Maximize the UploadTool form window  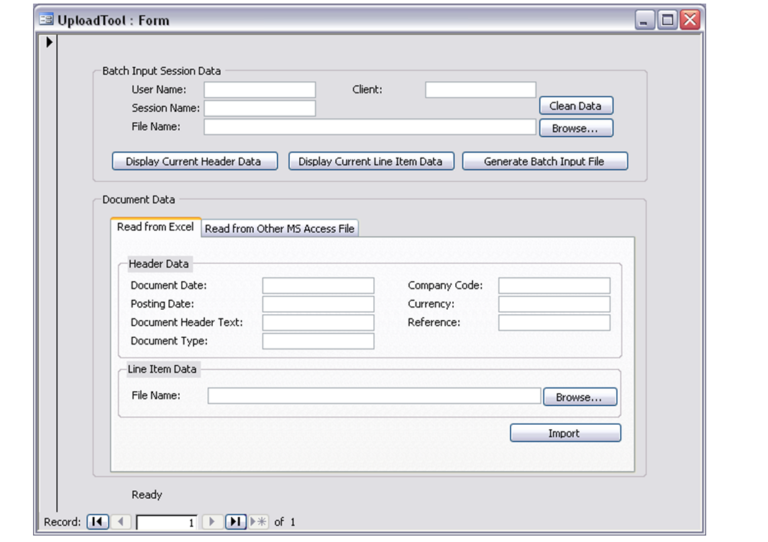tap(667, 20)
